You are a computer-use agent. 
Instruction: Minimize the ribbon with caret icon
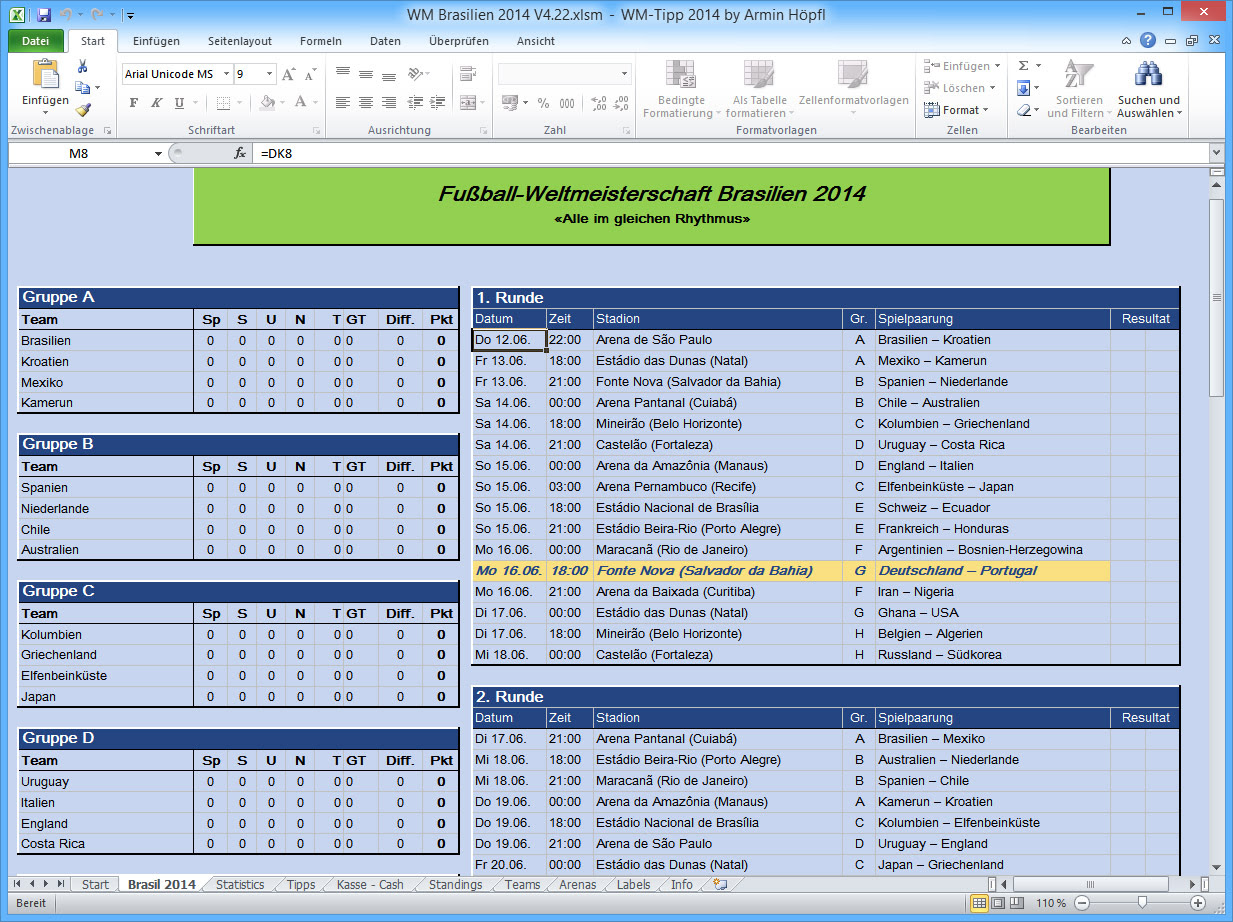point(1126,41)
